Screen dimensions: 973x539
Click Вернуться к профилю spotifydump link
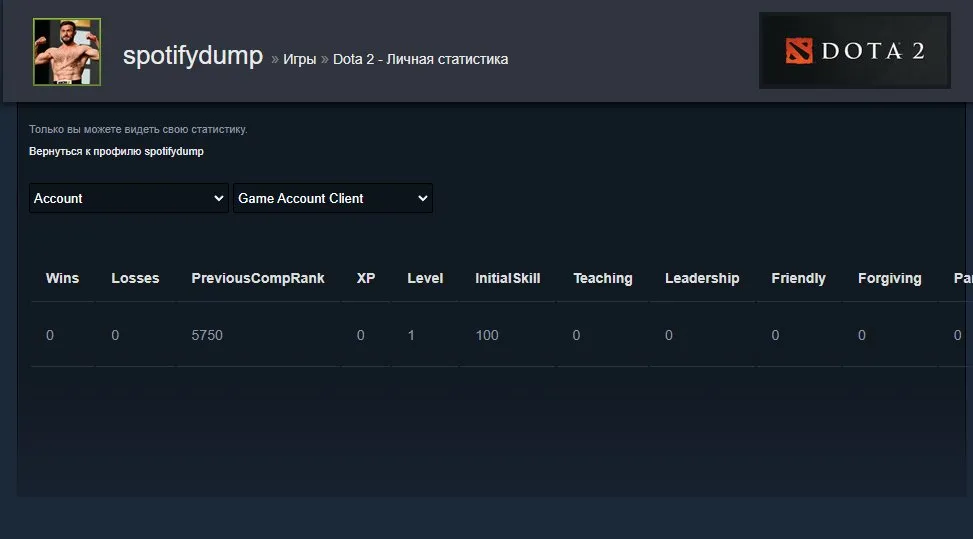[x=116, y=151]
